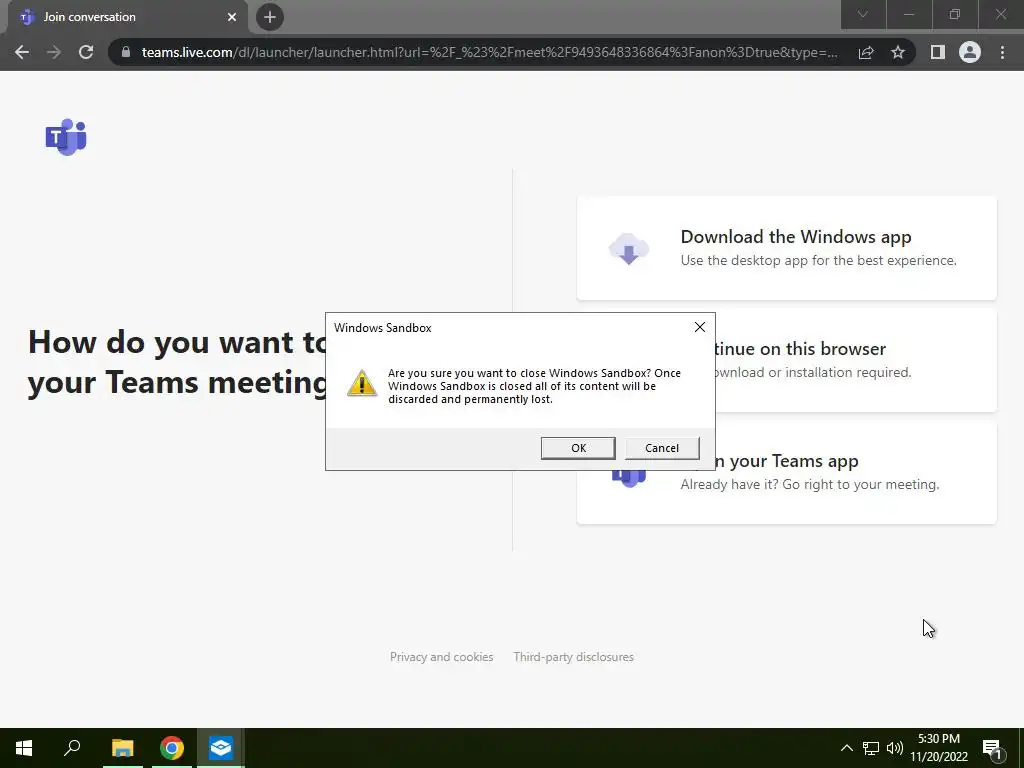The height and width of the screenshot is (768, 1024).
Task: Open Chrome profile avatar menu
Action: click(970, 52)
